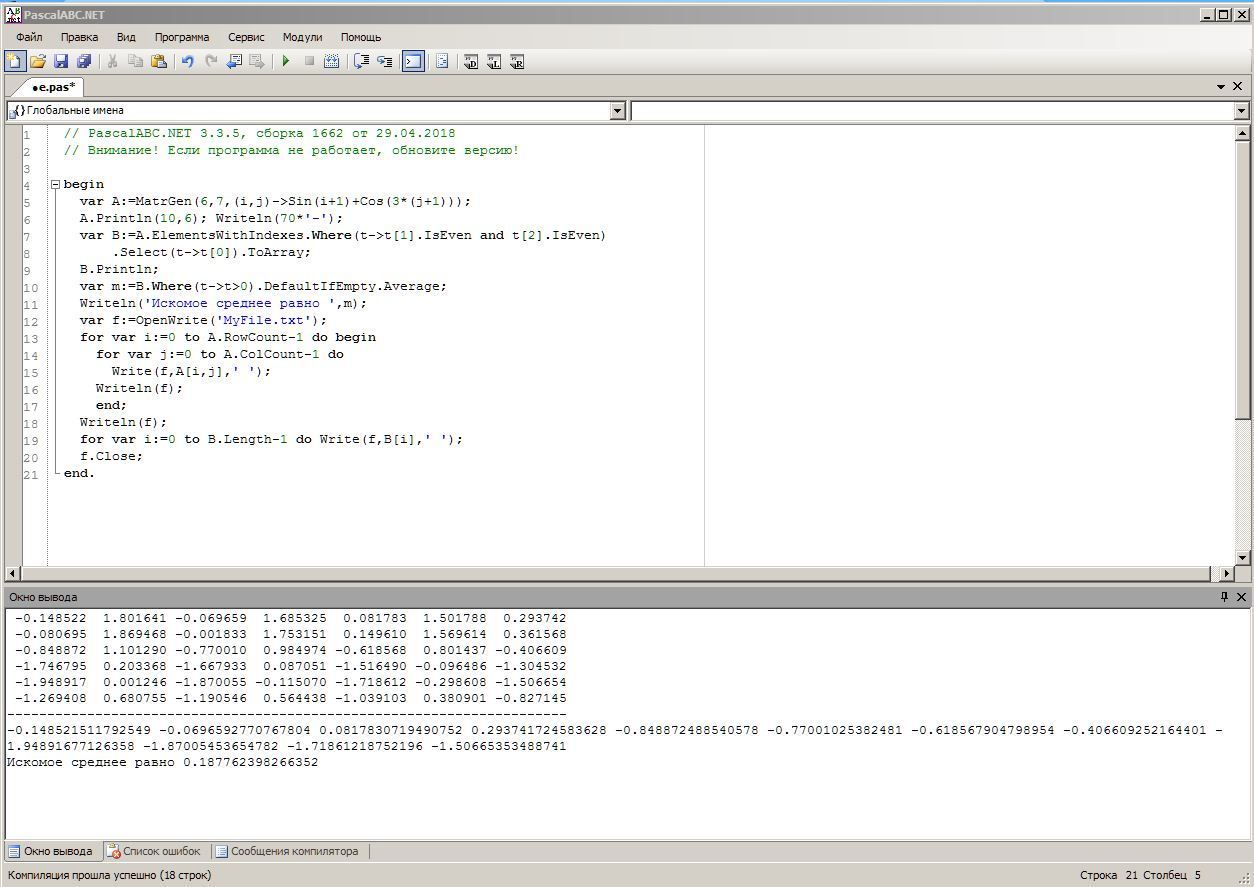The image size is (1254, 887).
Task: Open the Глобальные имена dropdown
Action: coord(617,111)
